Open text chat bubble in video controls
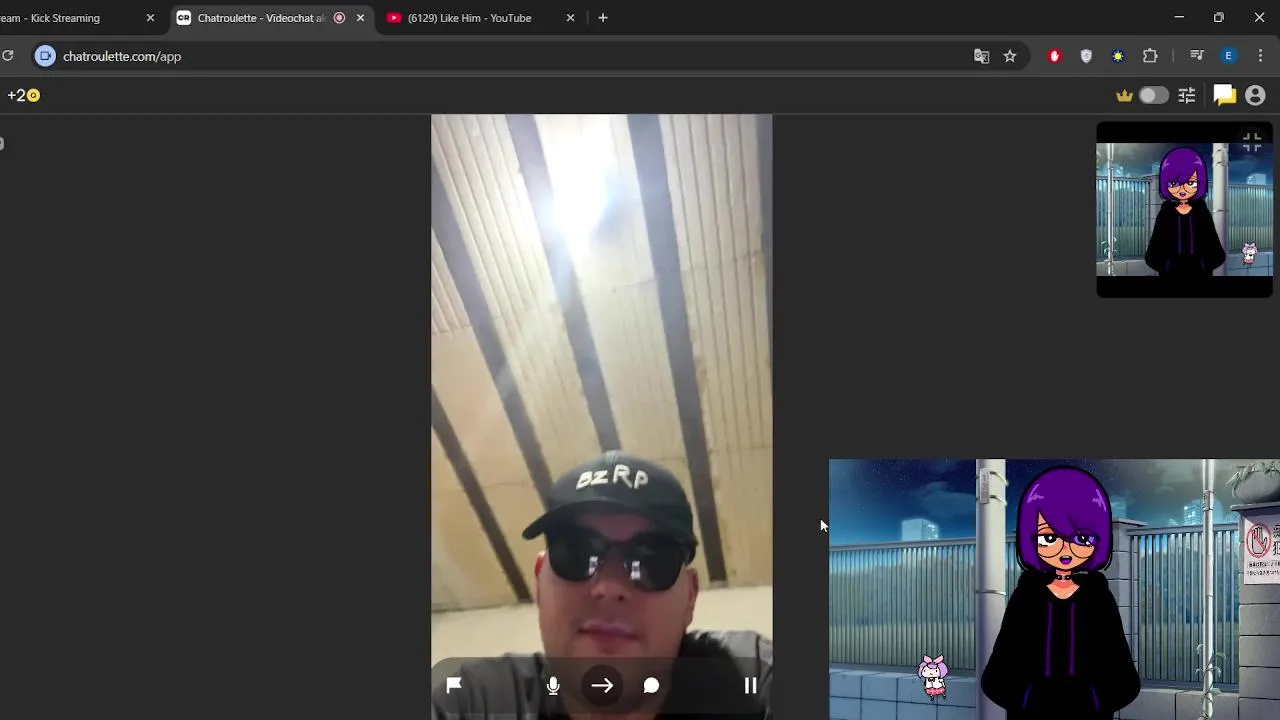Screen dimensions: 1280x720 pos(651,685)
